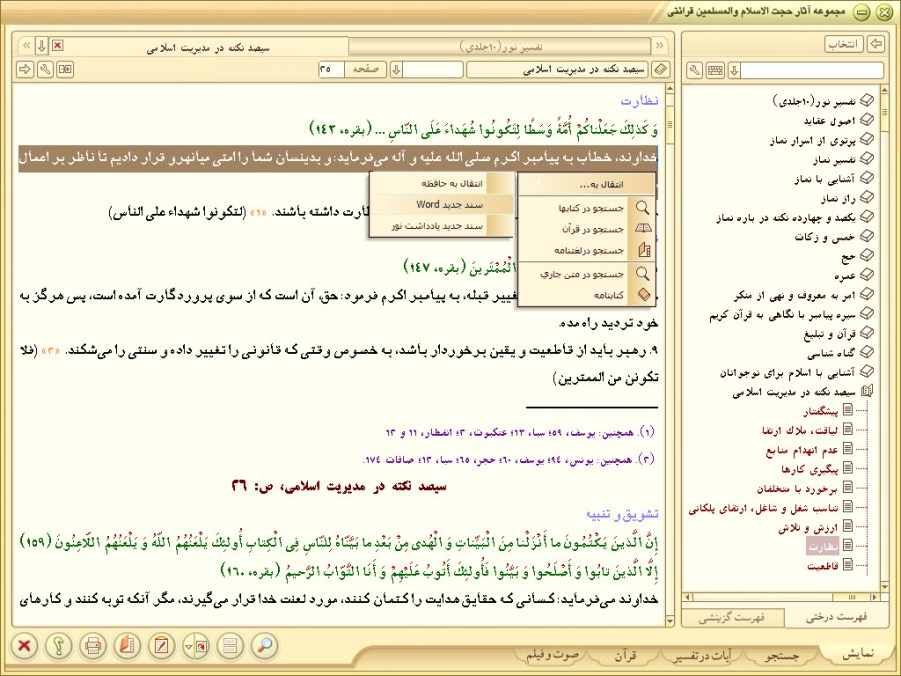Click the tree panel horizontal scrollbar
The width and height of the screenshot is (901, 676).
781,597
